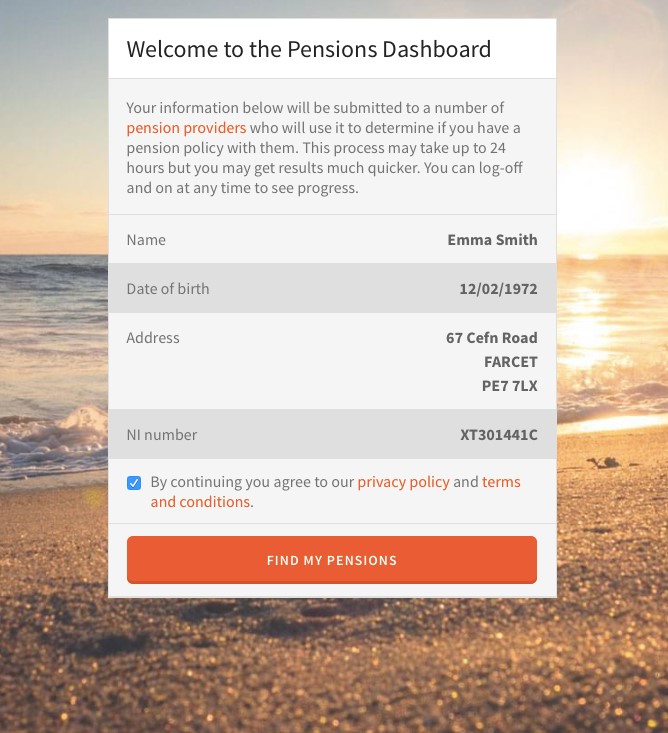Click the town name FARCET
668x733 pixels.
pyautogui.click(x=510, y=362)
